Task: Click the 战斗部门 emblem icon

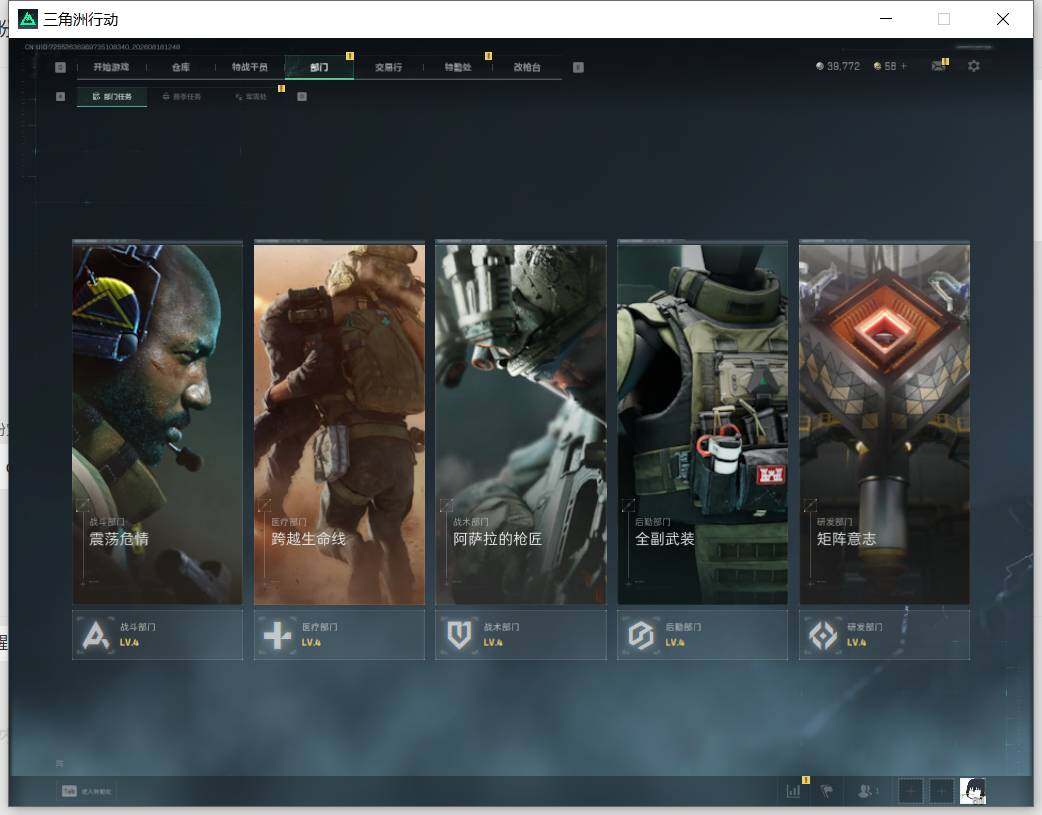Action: [96, 636]
